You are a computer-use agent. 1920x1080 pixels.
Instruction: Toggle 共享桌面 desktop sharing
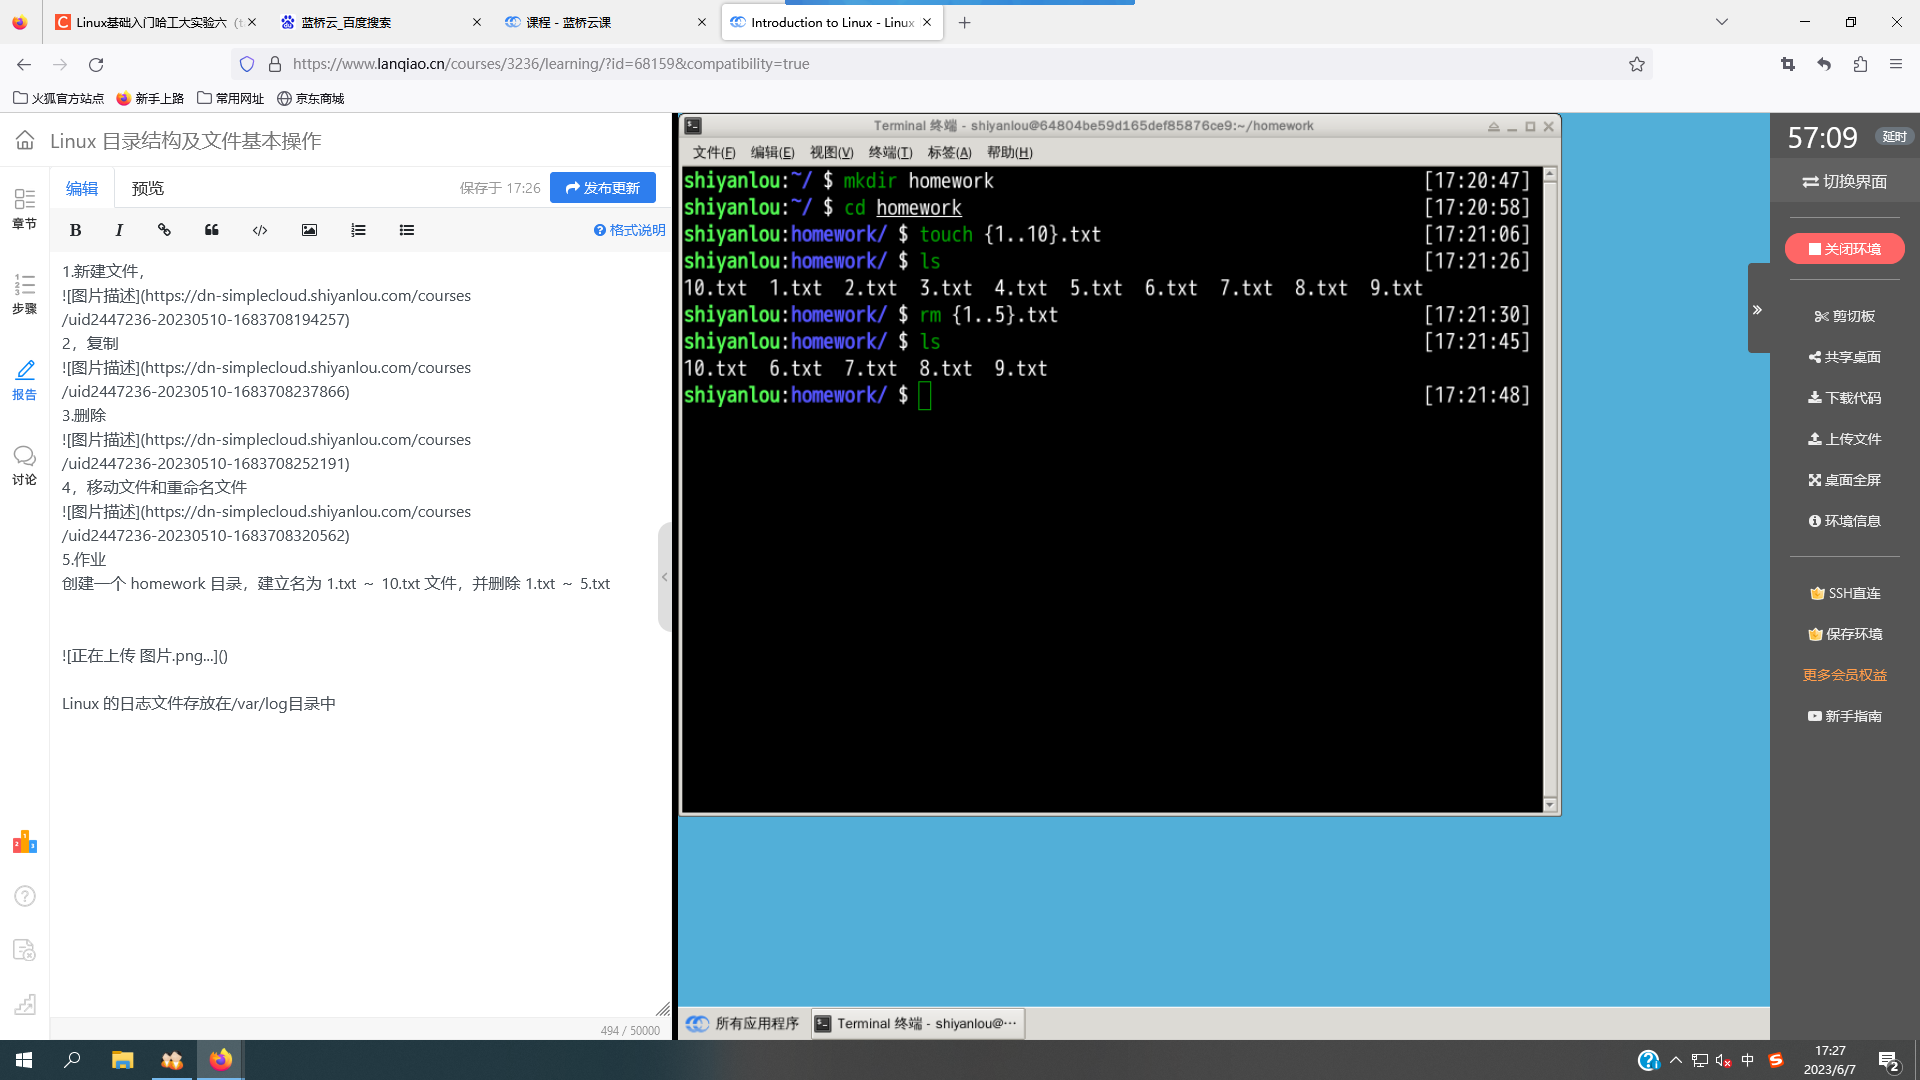(1845, 357)
